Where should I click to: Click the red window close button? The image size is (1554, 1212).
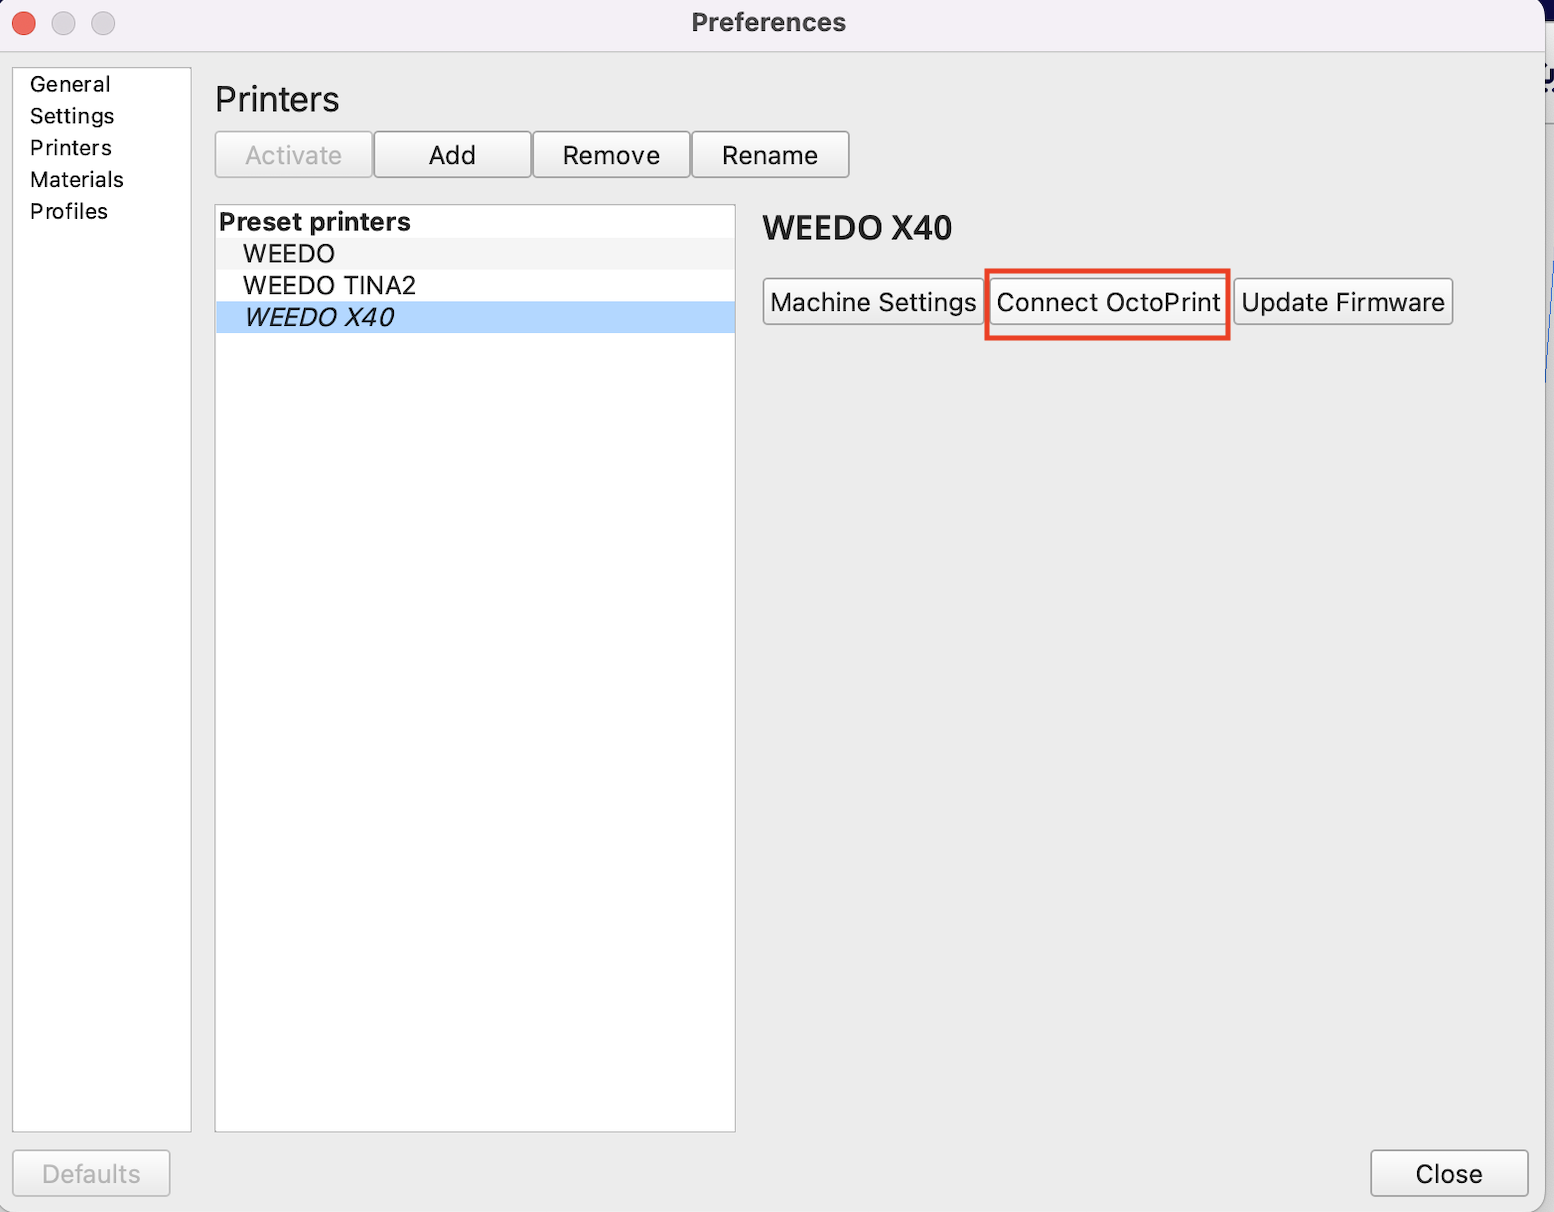[24, 23]
